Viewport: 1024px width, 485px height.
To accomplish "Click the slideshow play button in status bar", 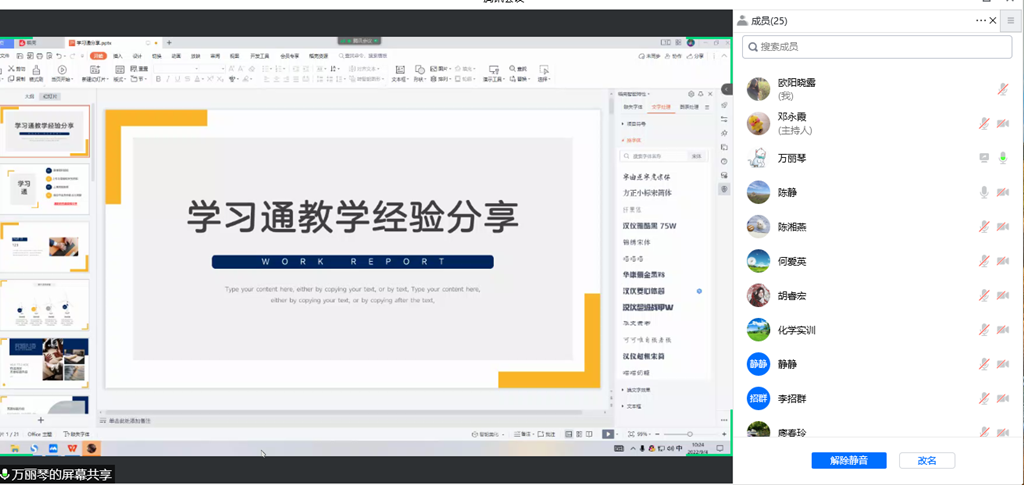I will pyautogui.click(x=608, y=434).
